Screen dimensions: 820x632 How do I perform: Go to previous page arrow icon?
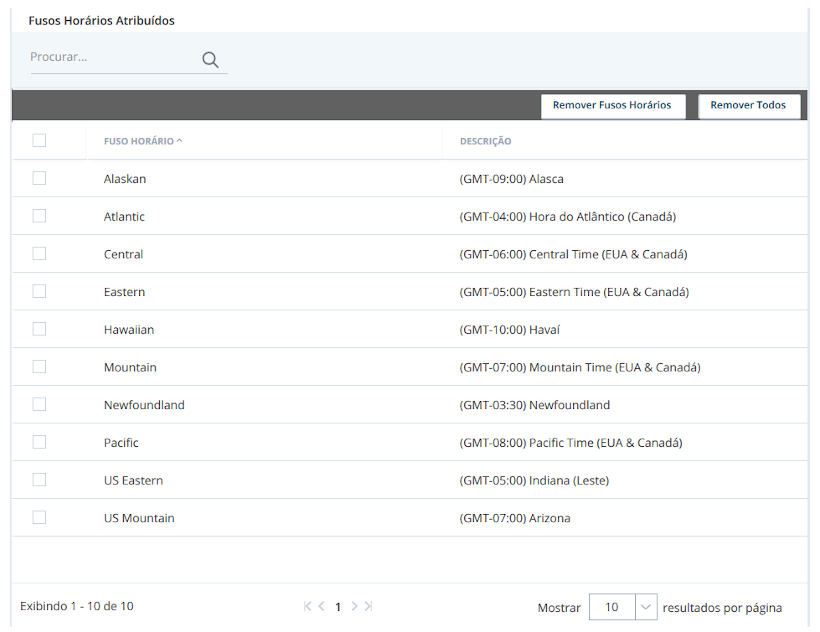tap(322, 606)
